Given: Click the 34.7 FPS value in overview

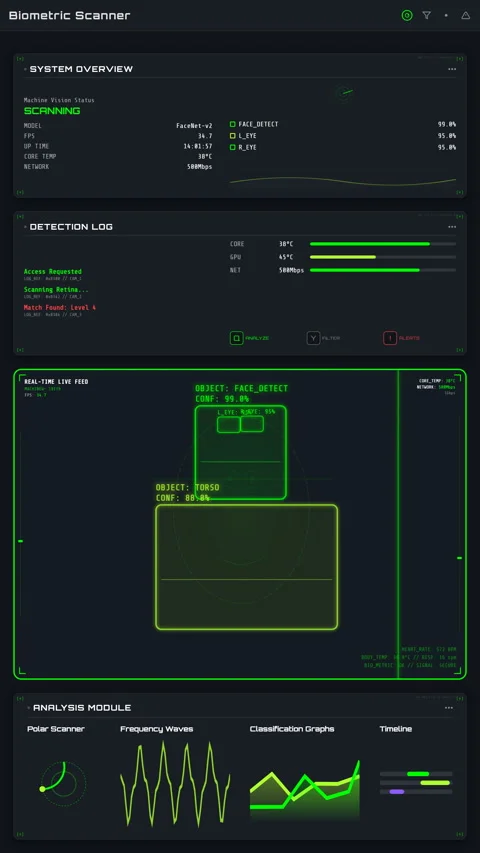Looking at the screenshot, I should [x=205, y=136].
